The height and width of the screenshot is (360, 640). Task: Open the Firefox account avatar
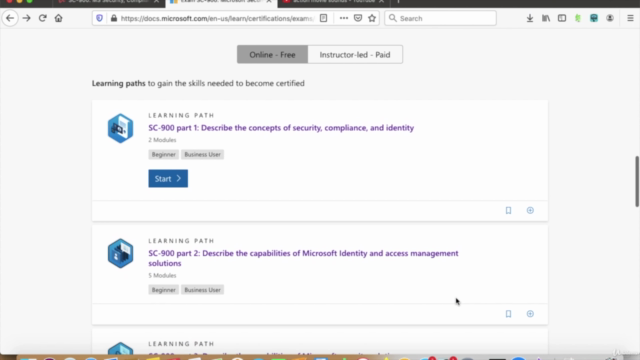pos(610,18)
